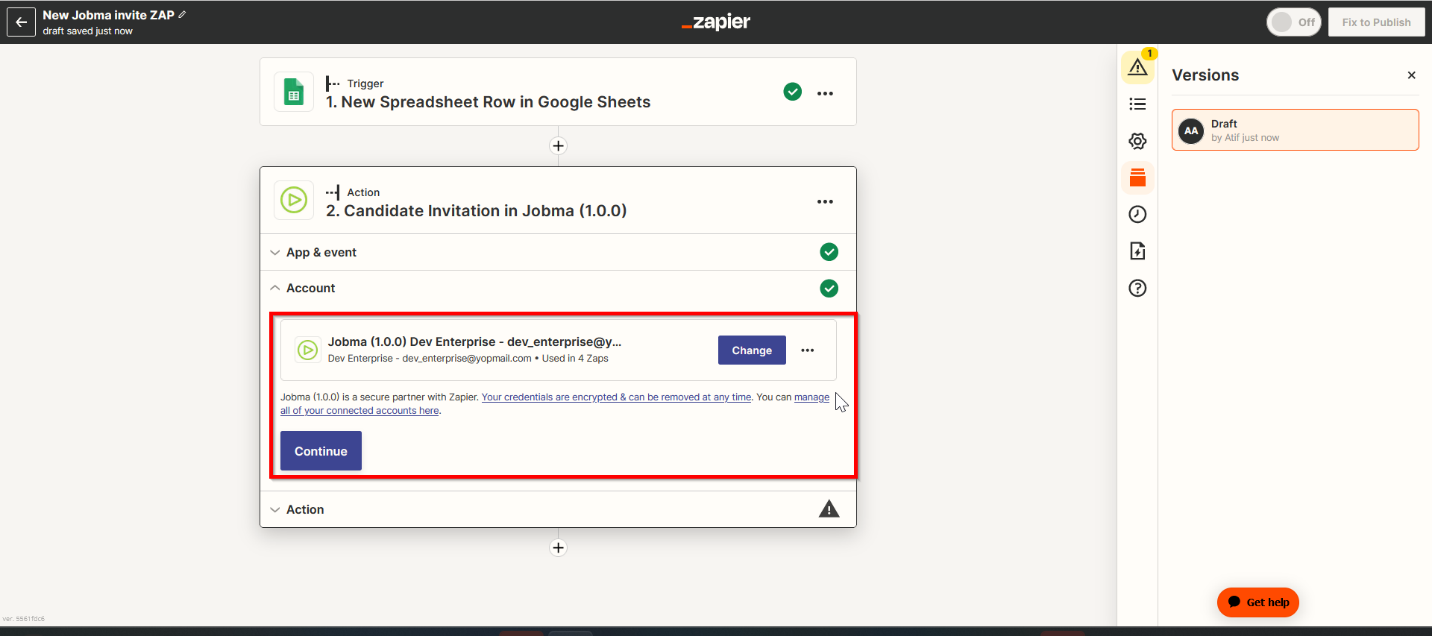
Task: Open the help question mark icon
Action: [1137, 288]
